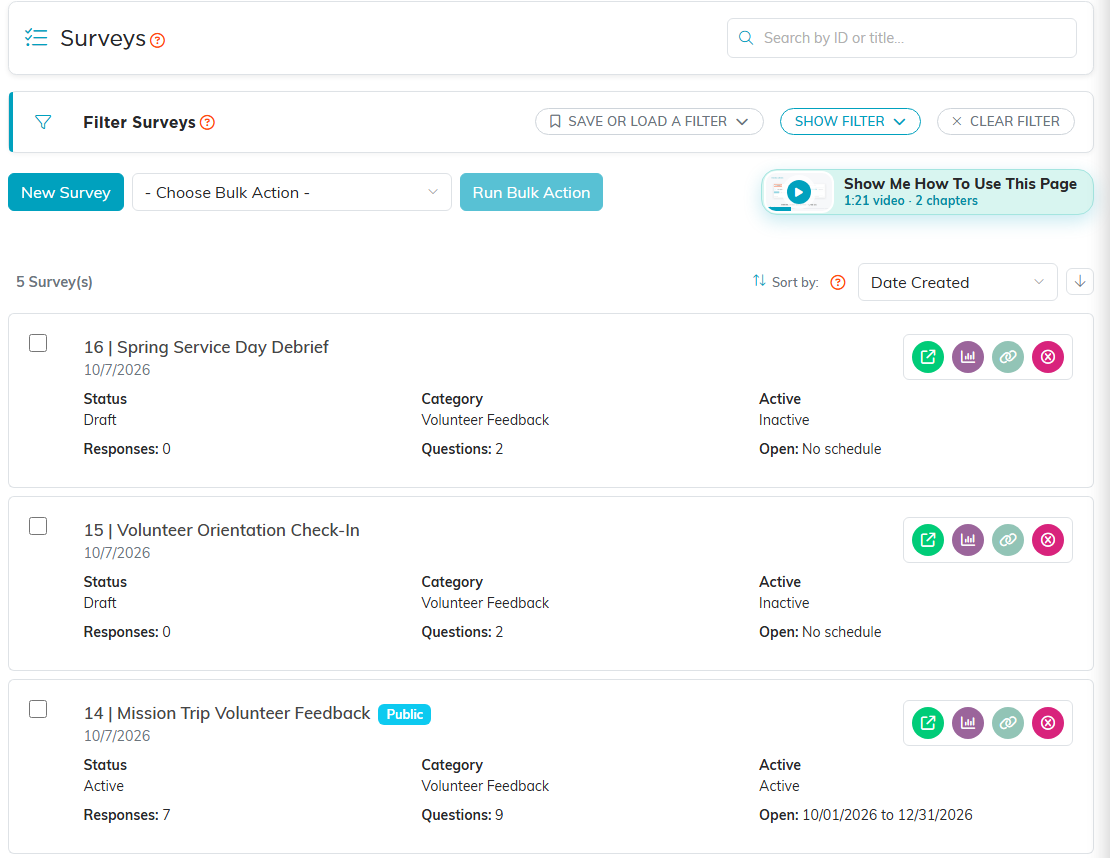This screenshot has width=1110, height=858.
Task: Open Mission Trip Volunteer Feedback survey externally
Action: [x=927, y=723]
